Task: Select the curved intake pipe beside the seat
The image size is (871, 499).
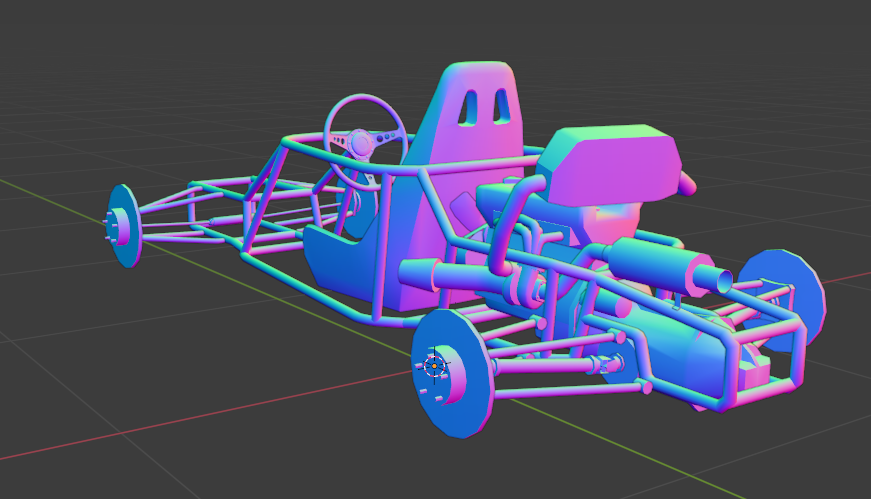Action: [511, 222]
